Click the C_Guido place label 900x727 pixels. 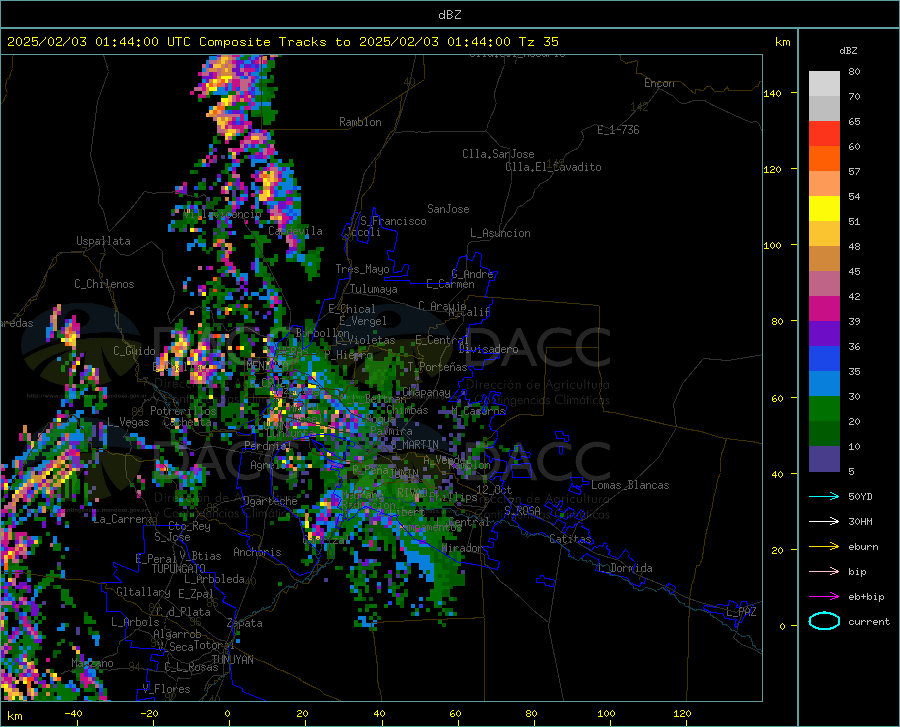point(134,351)
